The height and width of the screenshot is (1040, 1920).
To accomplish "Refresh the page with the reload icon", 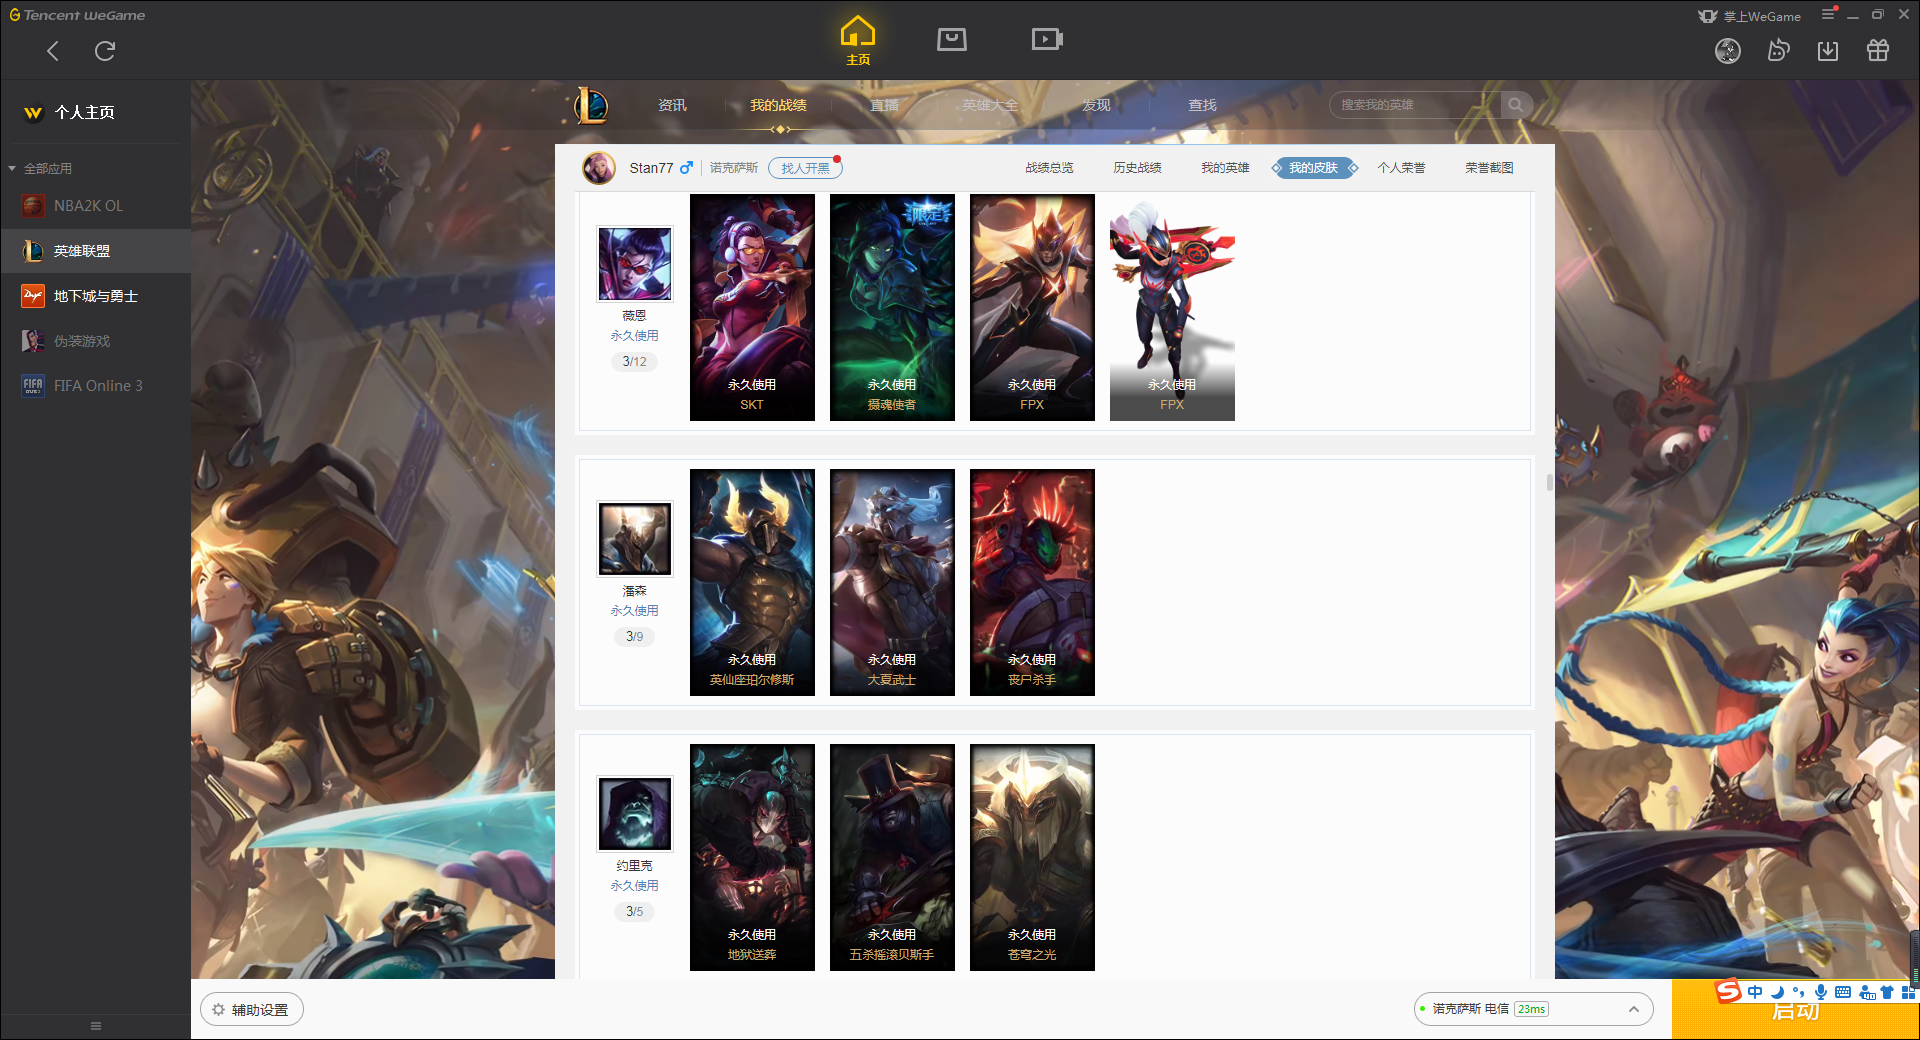I will pos(105,51).
